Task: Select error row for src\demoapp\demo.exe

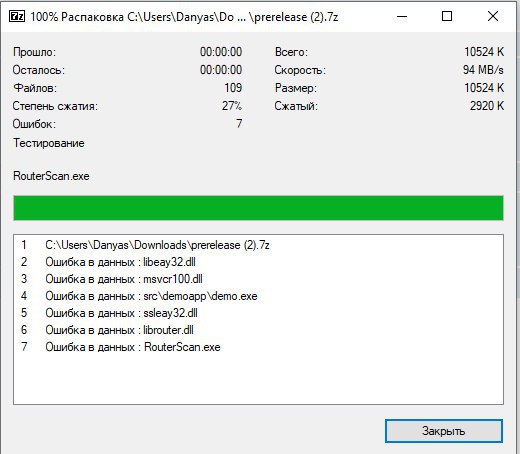Action: [258, 296]
